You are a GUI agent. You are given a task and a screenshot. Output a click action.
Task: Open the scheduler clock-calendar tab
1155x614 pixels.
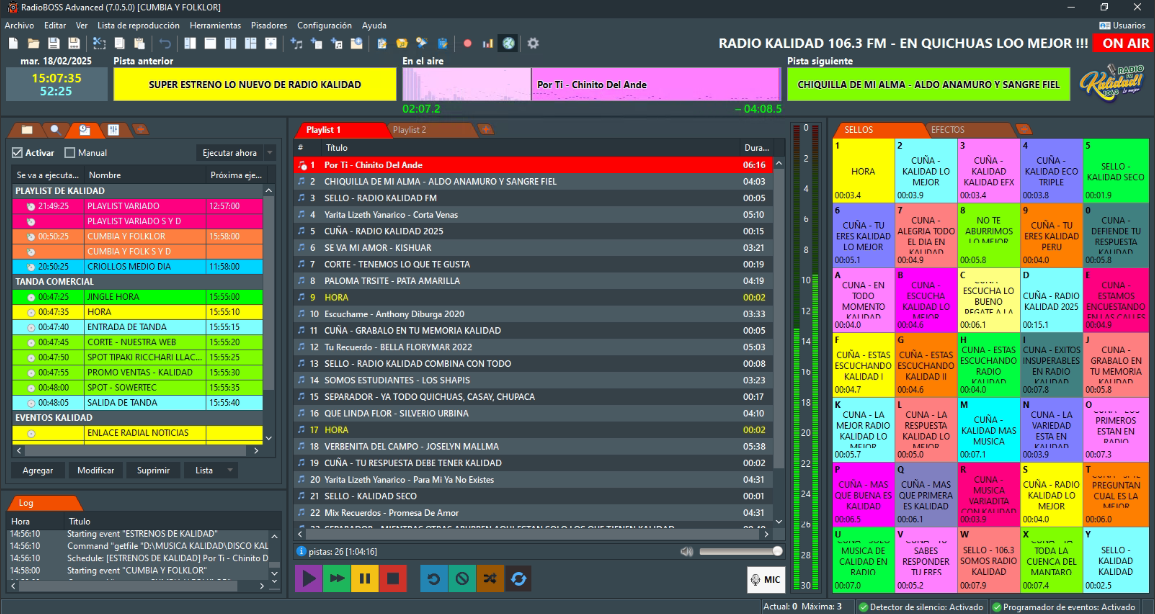(x=85, y=130)
